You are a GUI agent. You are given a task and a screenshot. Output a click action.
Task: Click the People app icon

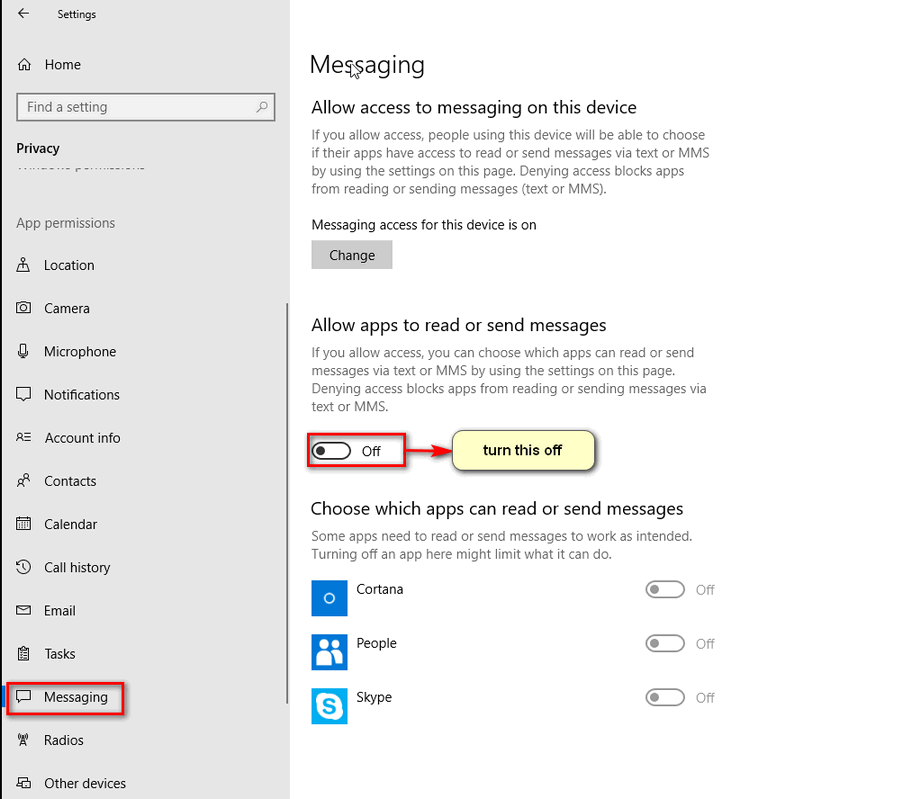(x=329, y=651)
